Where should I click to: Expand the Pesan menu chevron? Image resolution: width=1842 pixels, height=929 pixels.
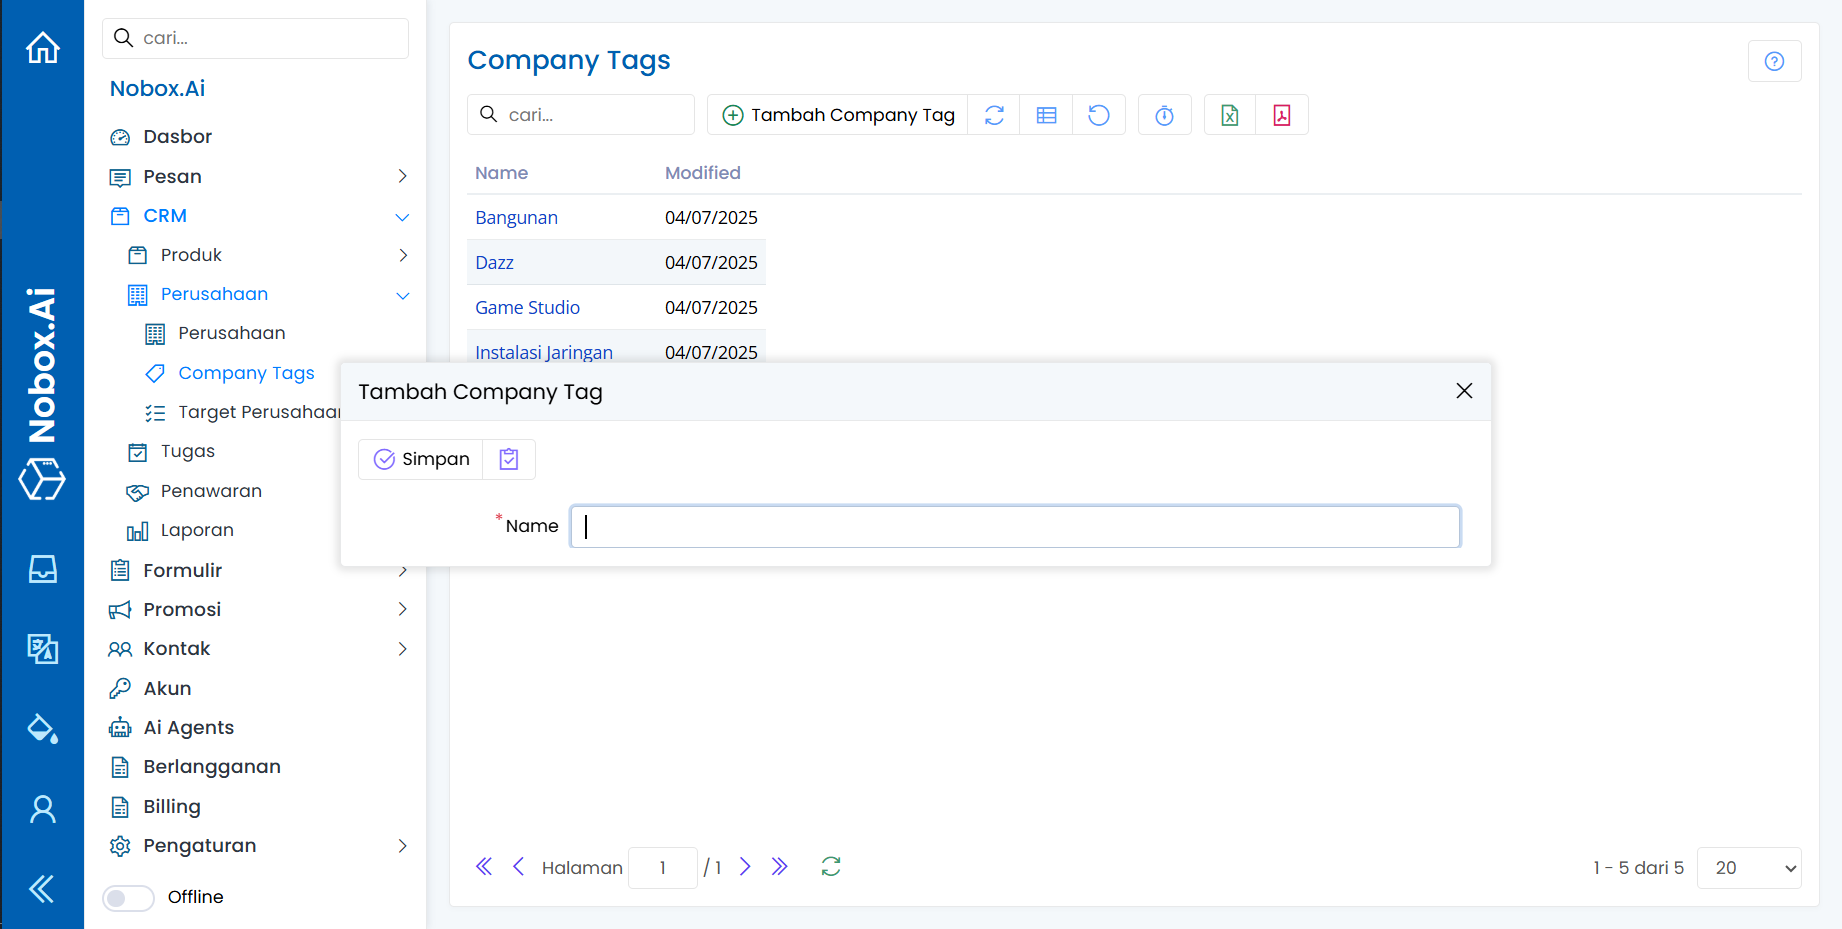[x=402, y=177]
